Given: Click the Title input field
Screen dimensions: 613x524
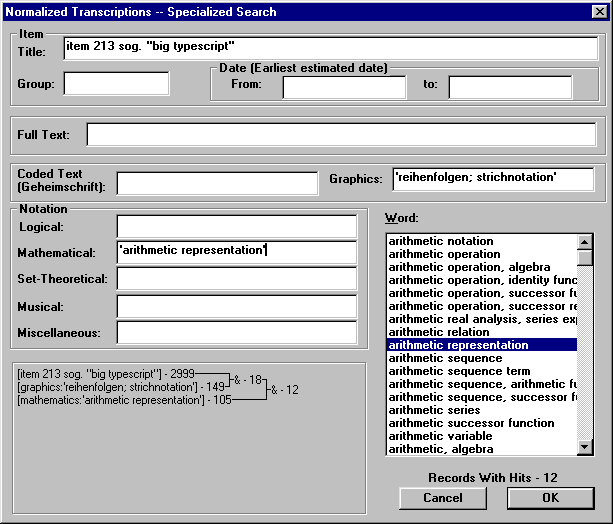Looking at the screenshot, I should pos(330,48).
